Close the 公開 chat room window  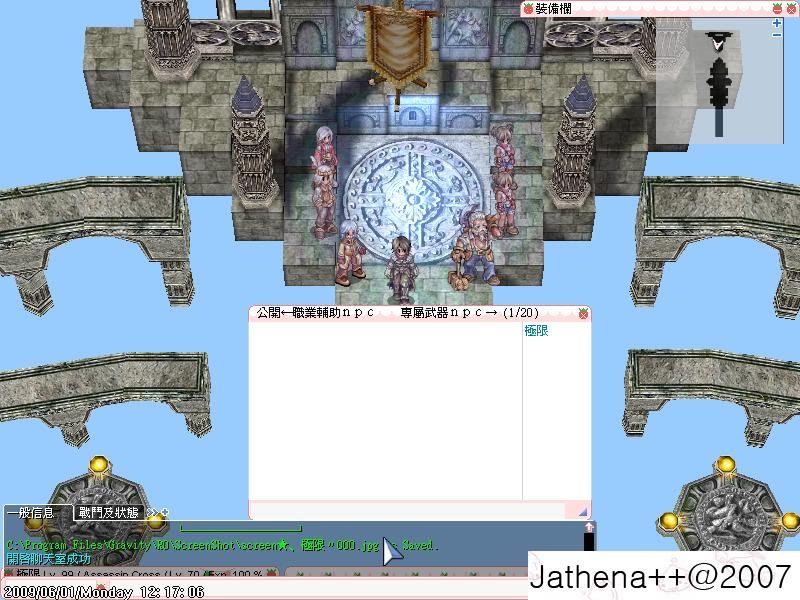coord(583,314)
